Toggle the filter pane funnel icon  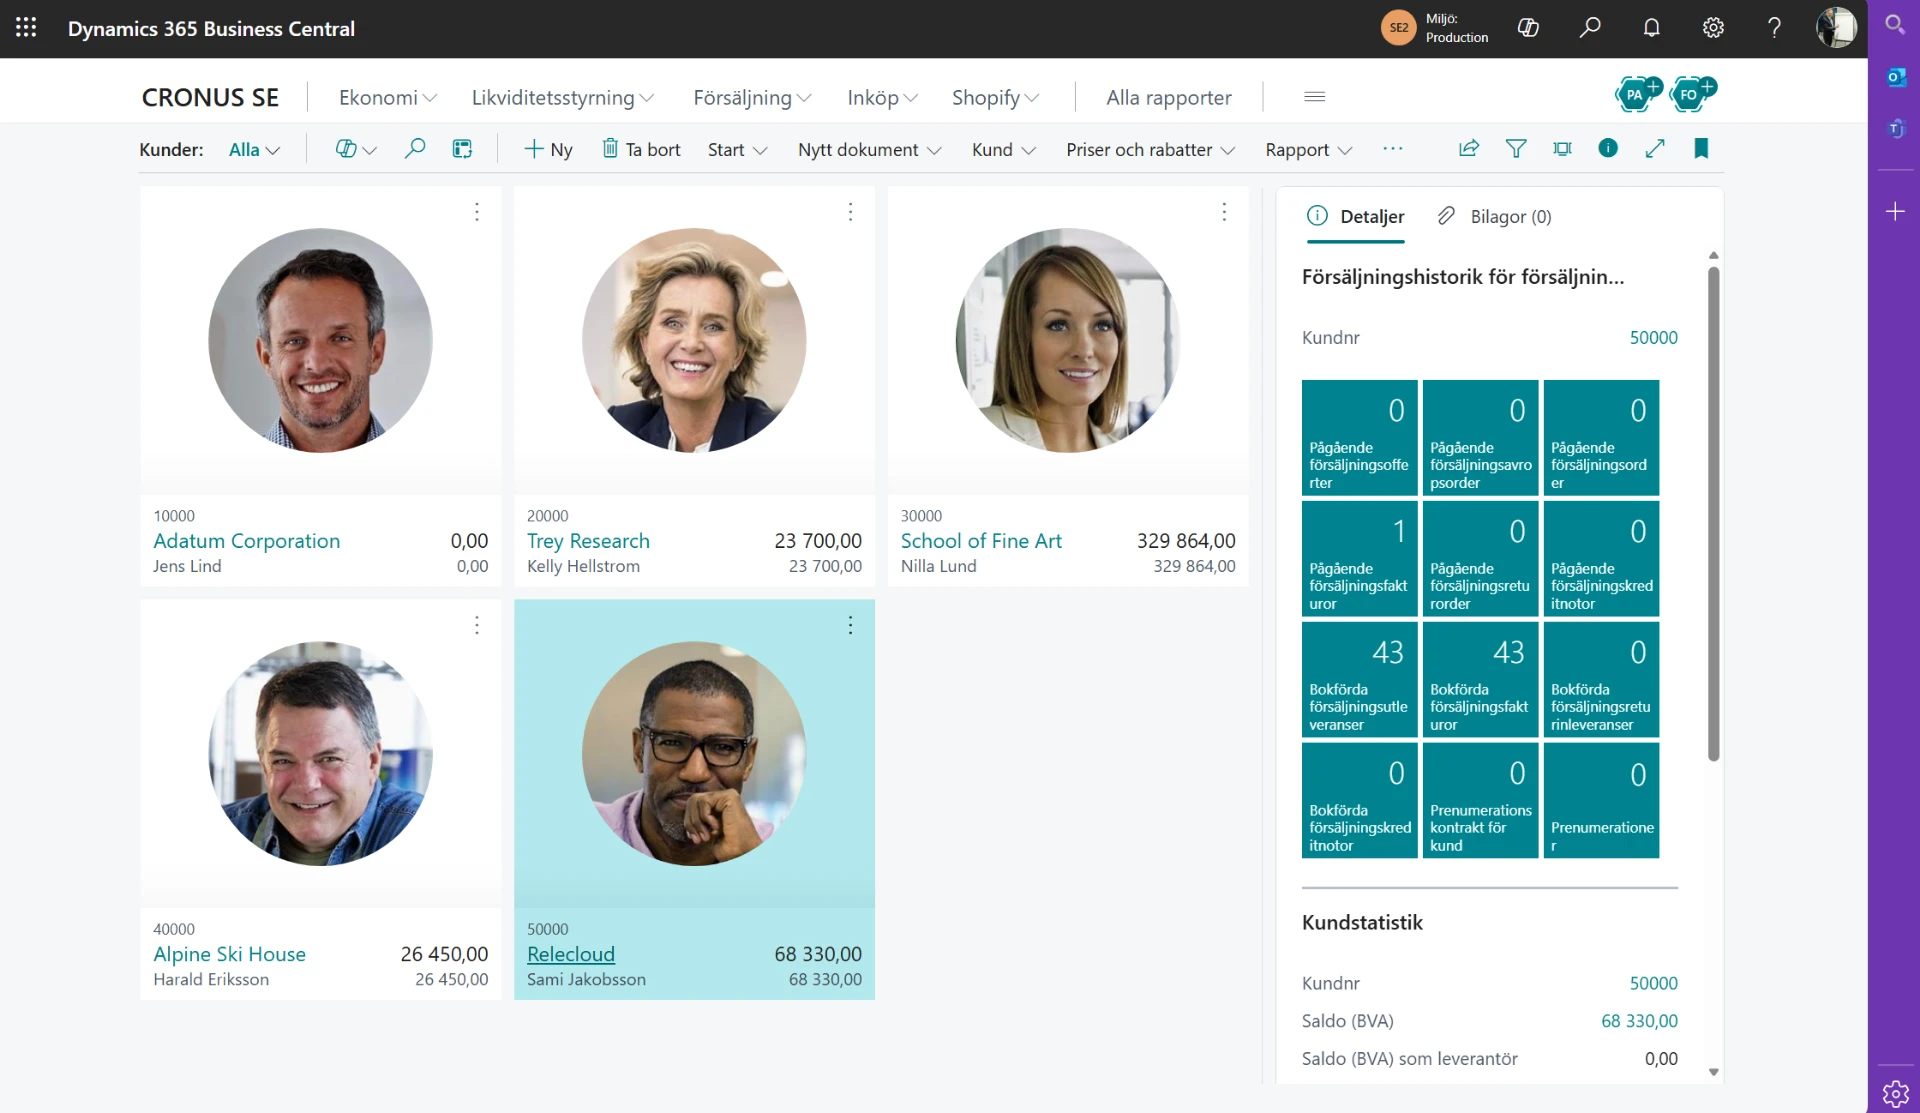1516,149
